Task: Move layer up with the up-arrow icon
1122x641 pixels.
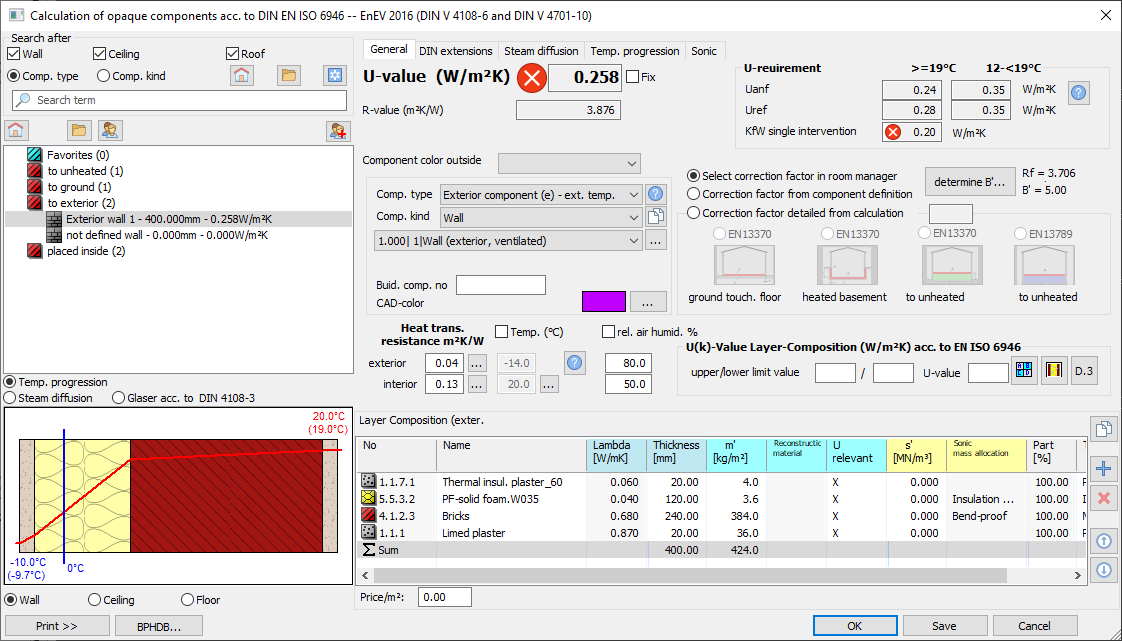Action: coord(1103,541)
